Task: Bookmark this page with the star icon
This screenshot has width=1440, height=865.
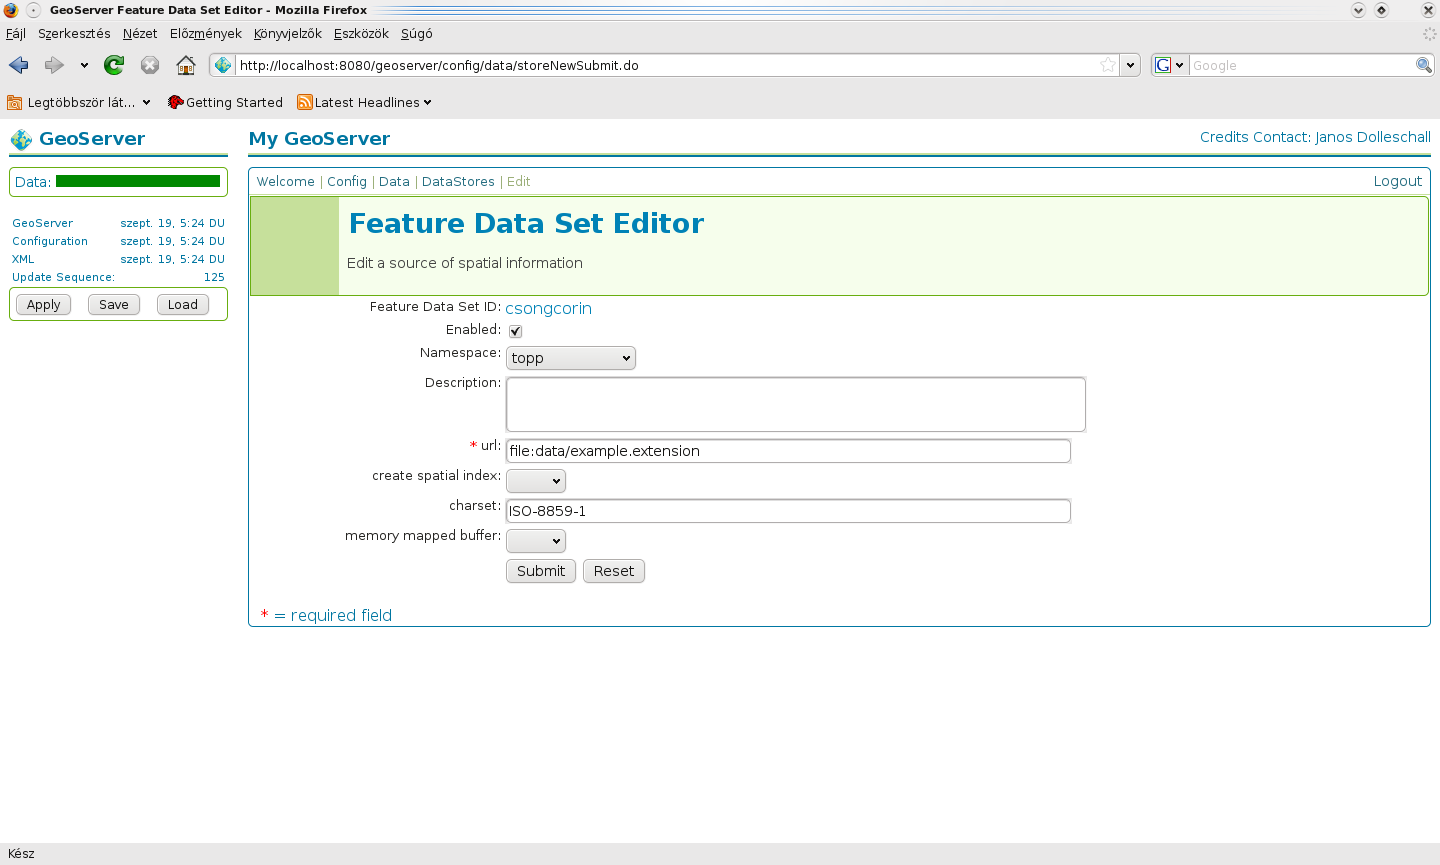Action: pyautogui.click(x=1108, y=65)
